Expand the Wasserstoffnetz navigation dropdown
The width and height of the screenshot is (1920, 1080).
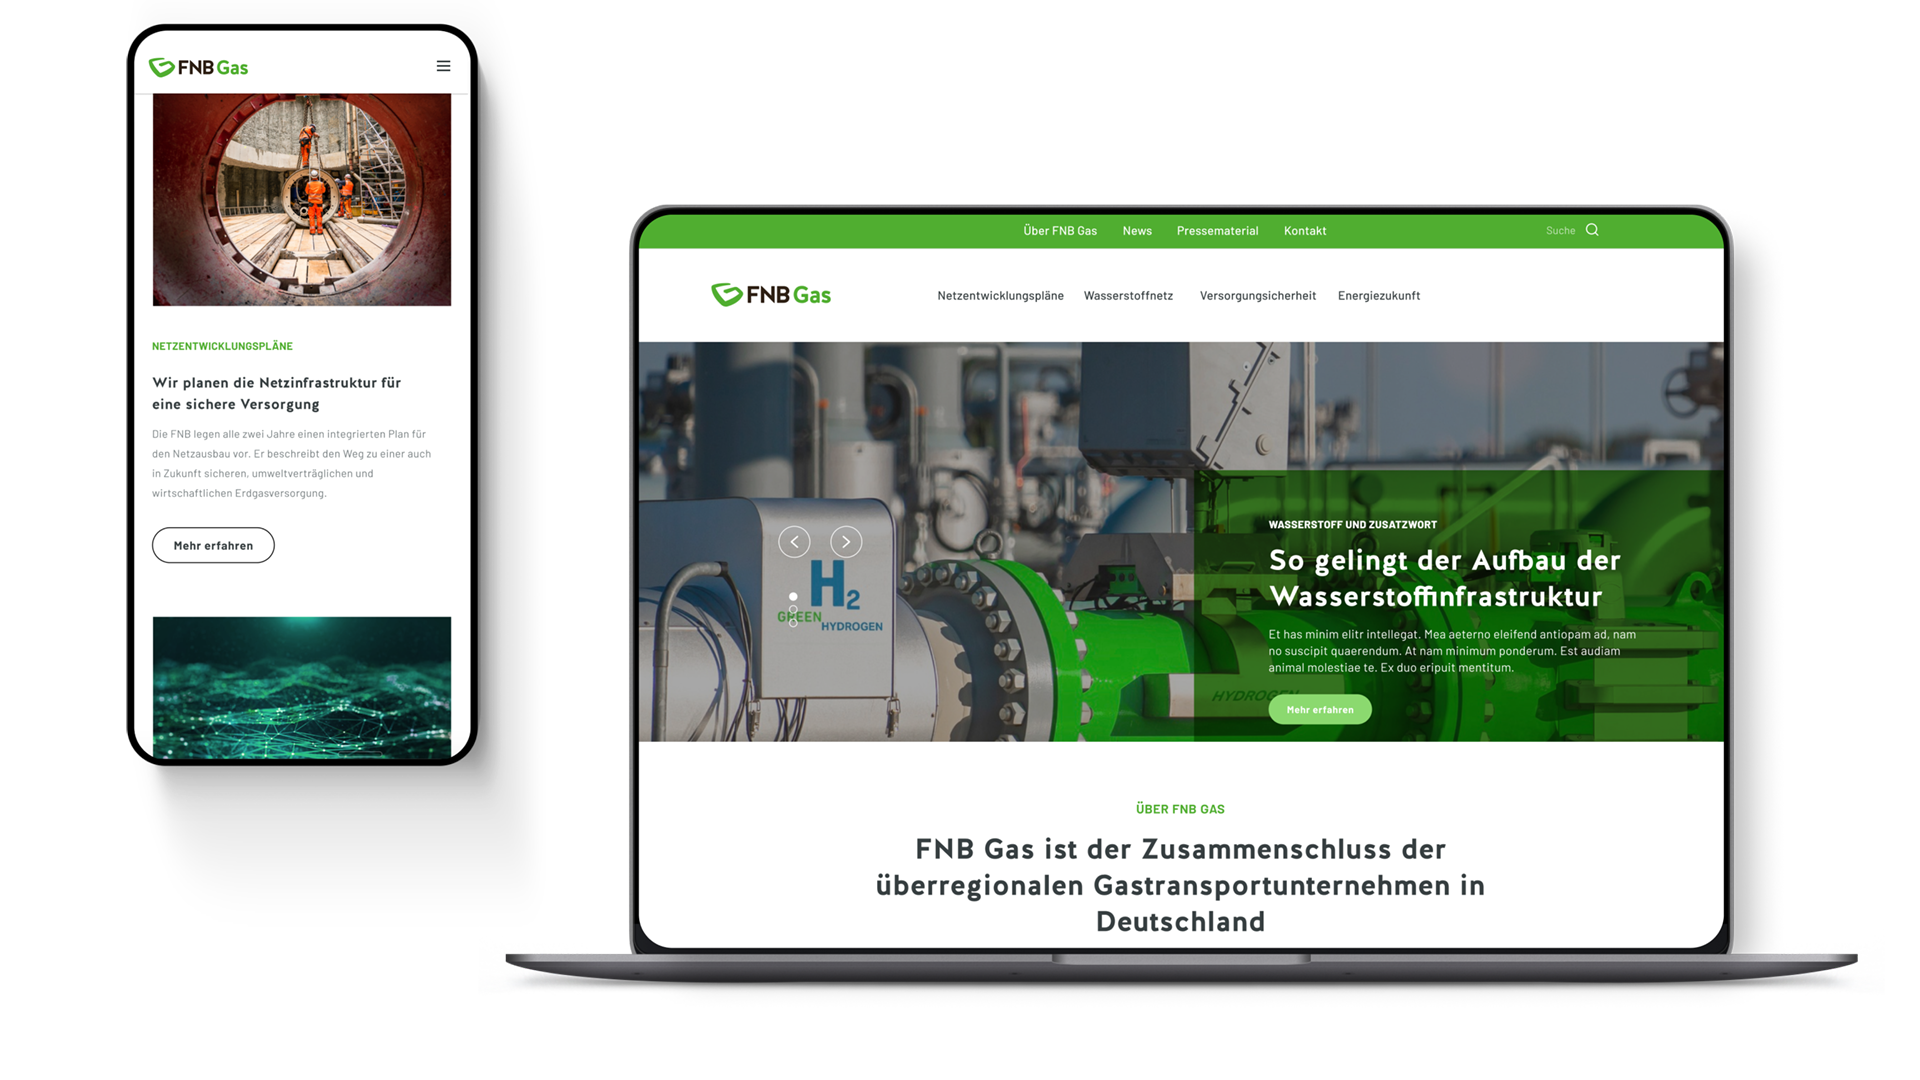[x=1127, y=294]
